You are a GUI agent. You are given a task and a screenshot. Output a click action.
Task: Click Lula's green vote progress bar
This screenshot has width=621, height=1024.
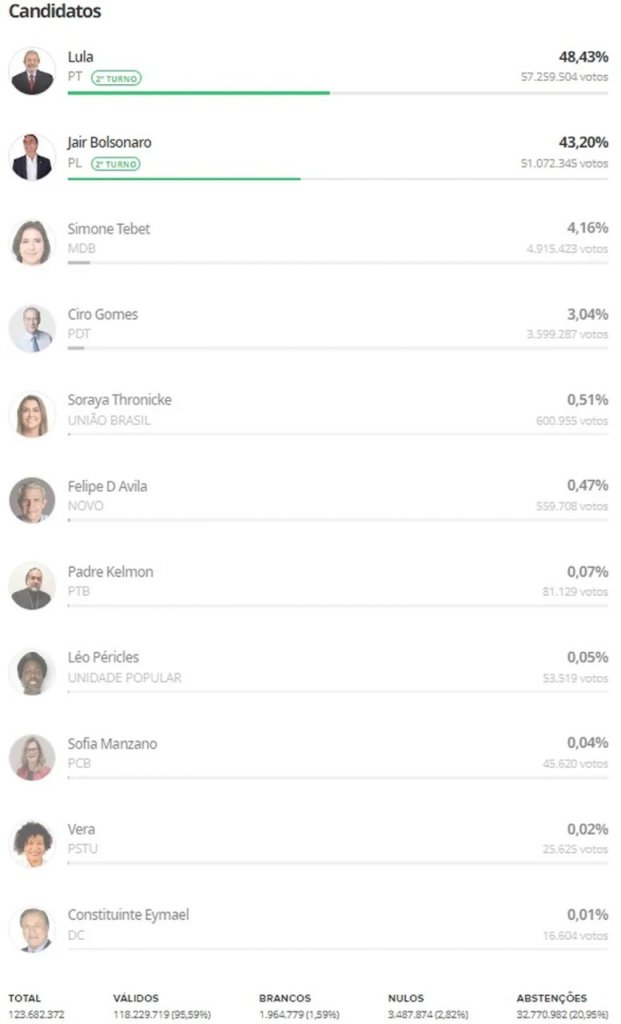coord(199,93)
